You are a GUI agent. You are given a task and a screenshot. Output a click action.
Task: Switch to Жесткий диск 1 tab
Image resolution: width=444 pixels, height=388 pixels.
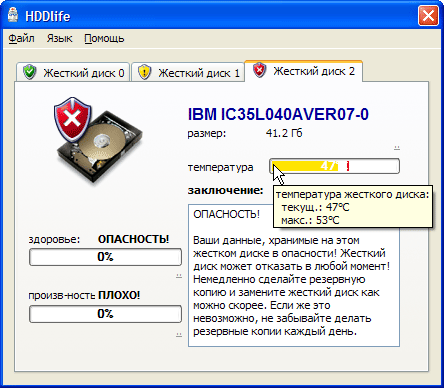pyautogui.click(x=188, y=72)
